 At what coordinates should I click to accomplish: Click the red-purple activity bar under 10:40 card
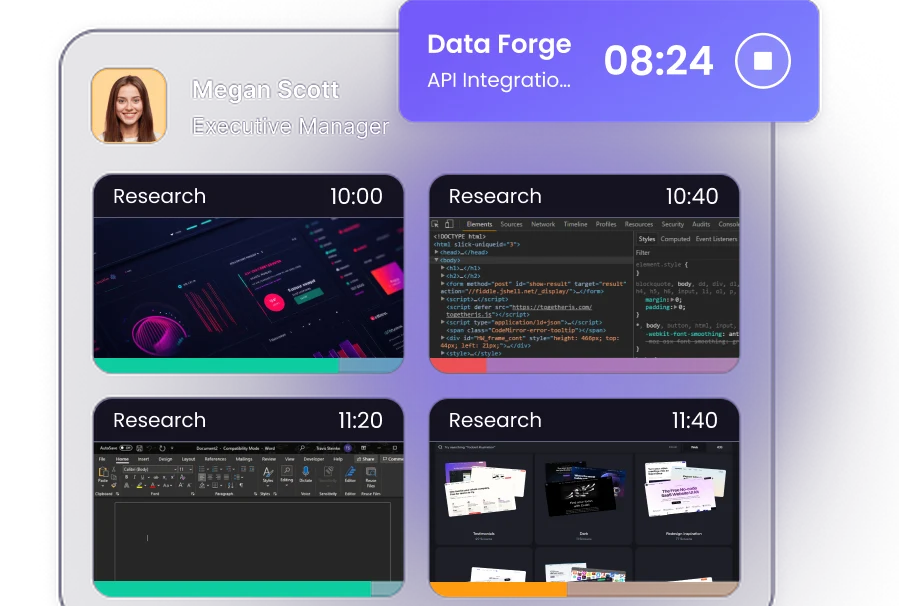tap(584, 365)
